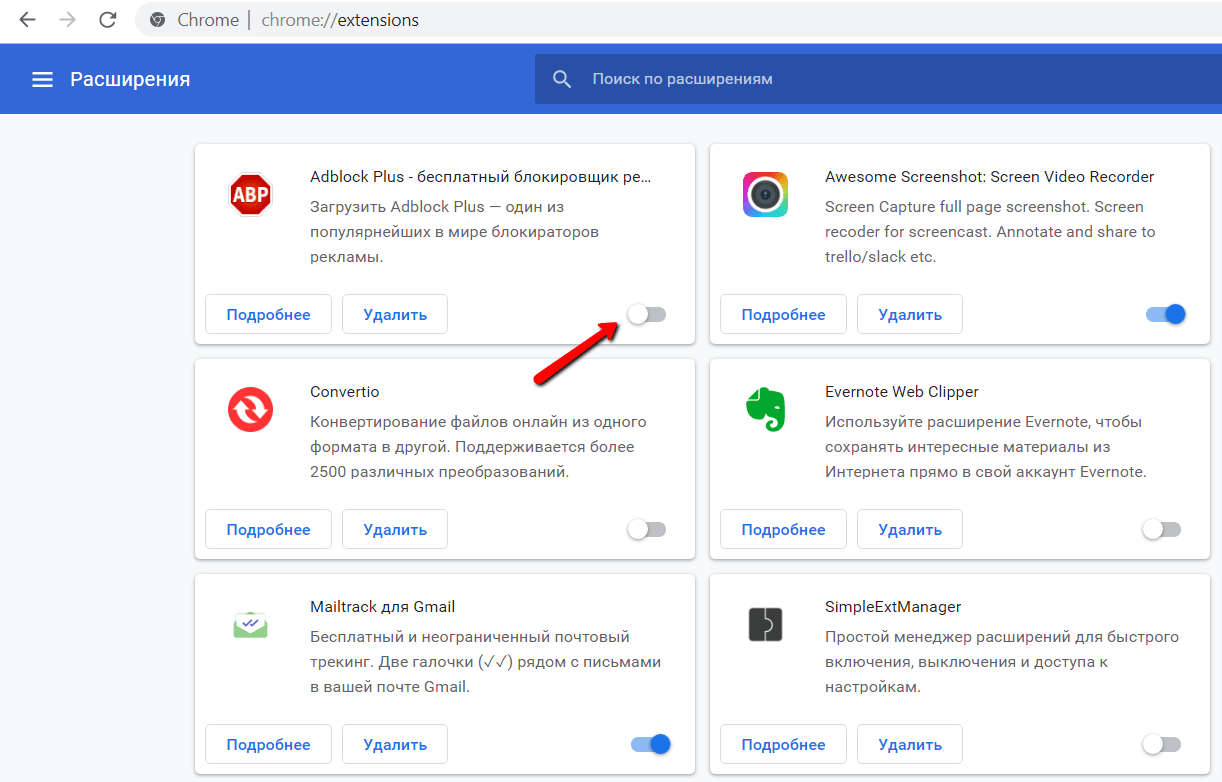Viewport: 1222px width, 782px height.
Task: Enable the Evernote Web Clipper toggle
Action: point(1161,529)
